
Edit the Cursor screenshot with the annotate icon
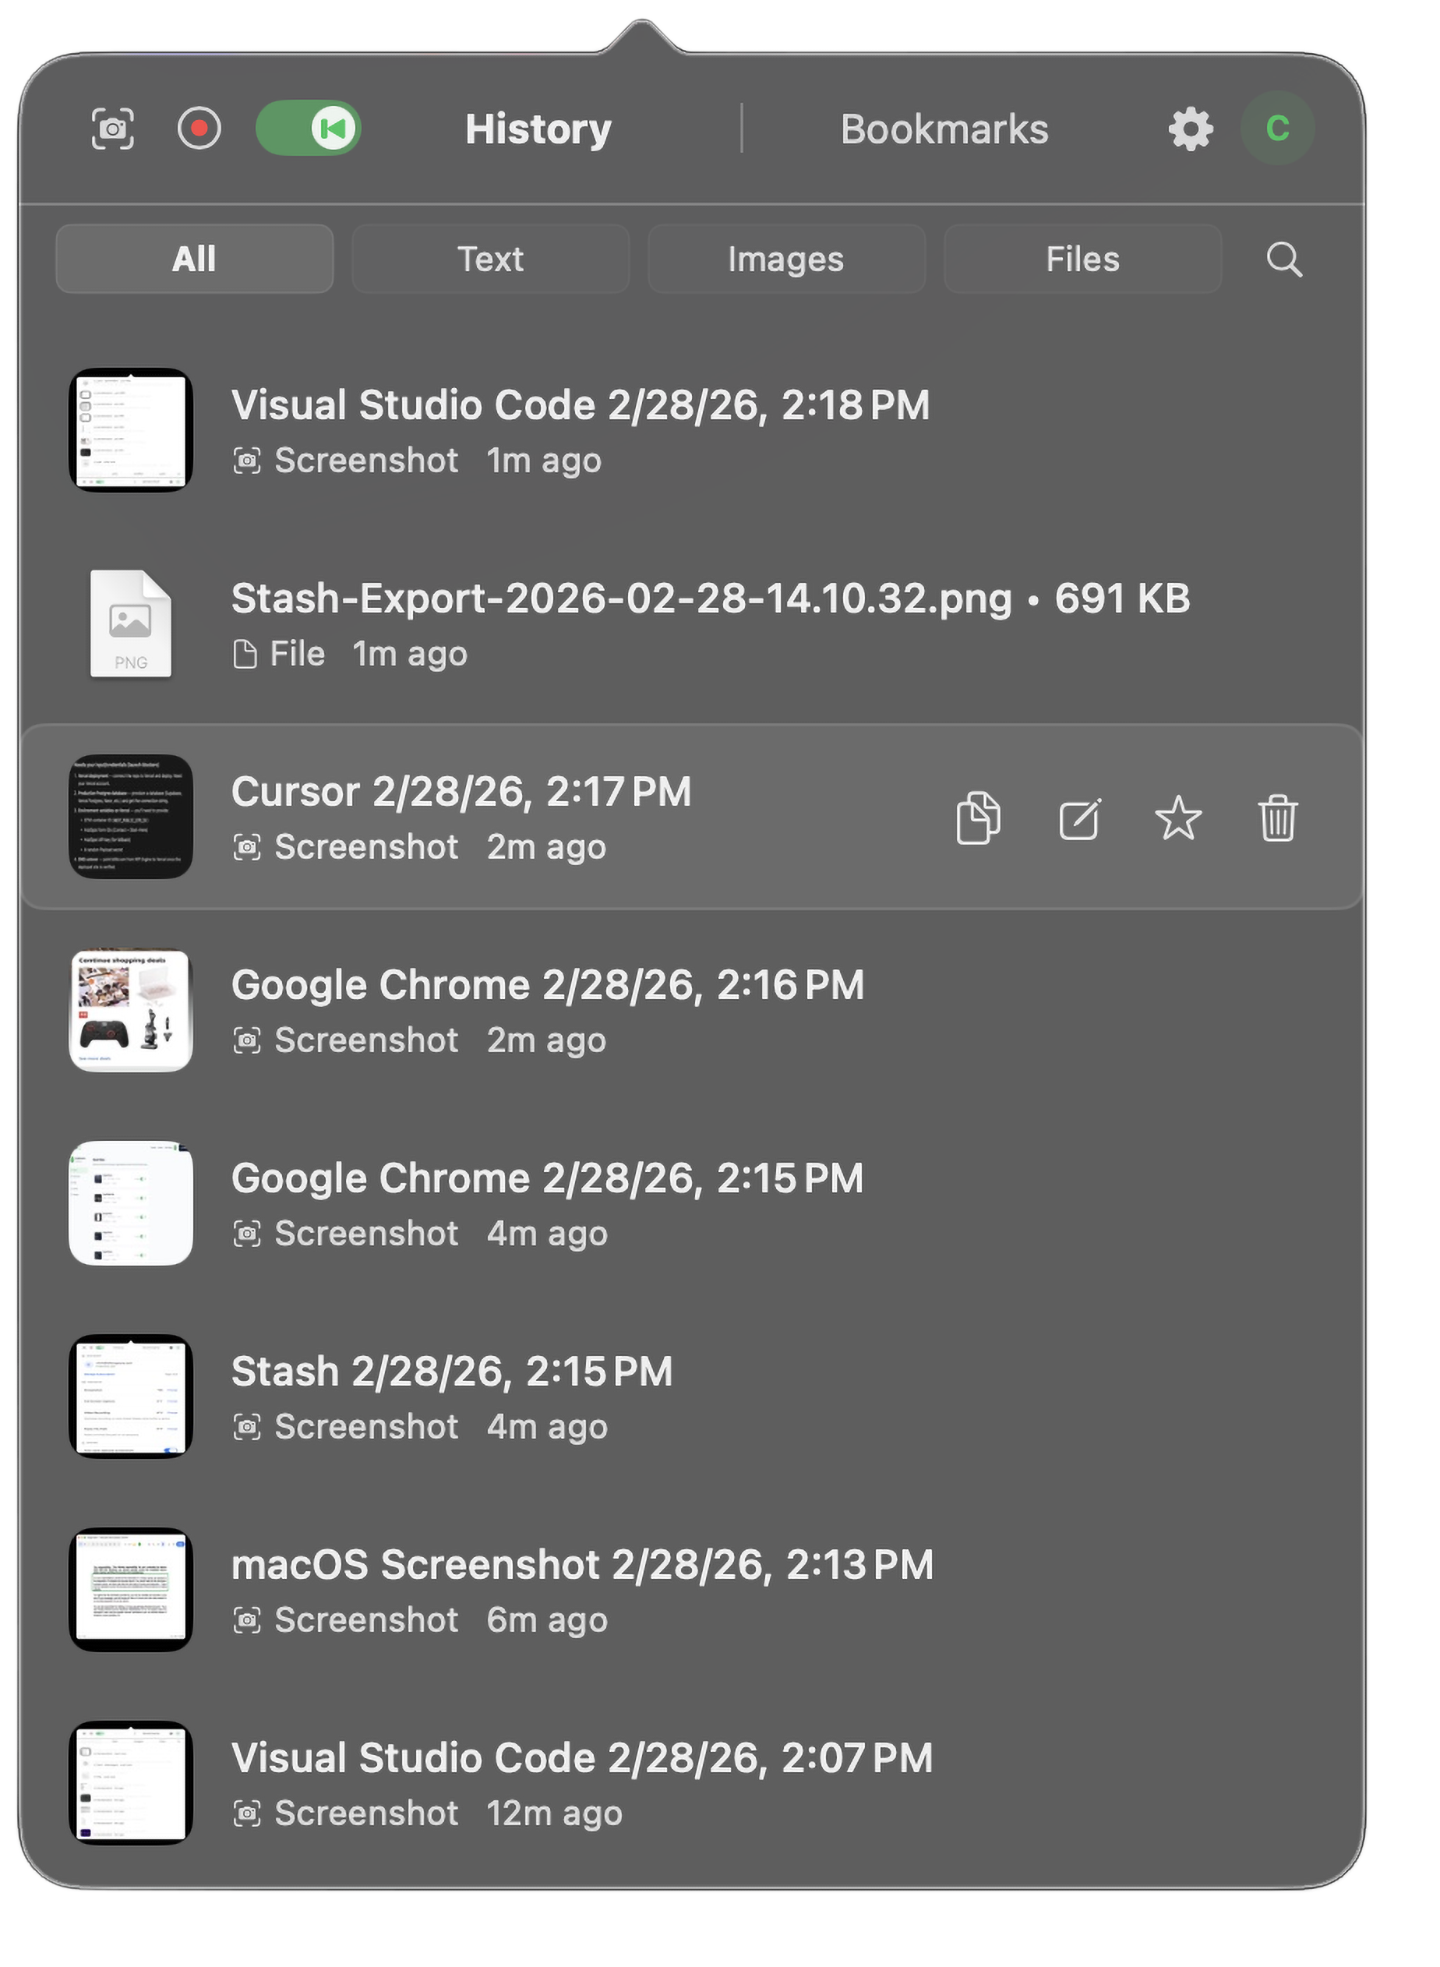pos(1078,818)
